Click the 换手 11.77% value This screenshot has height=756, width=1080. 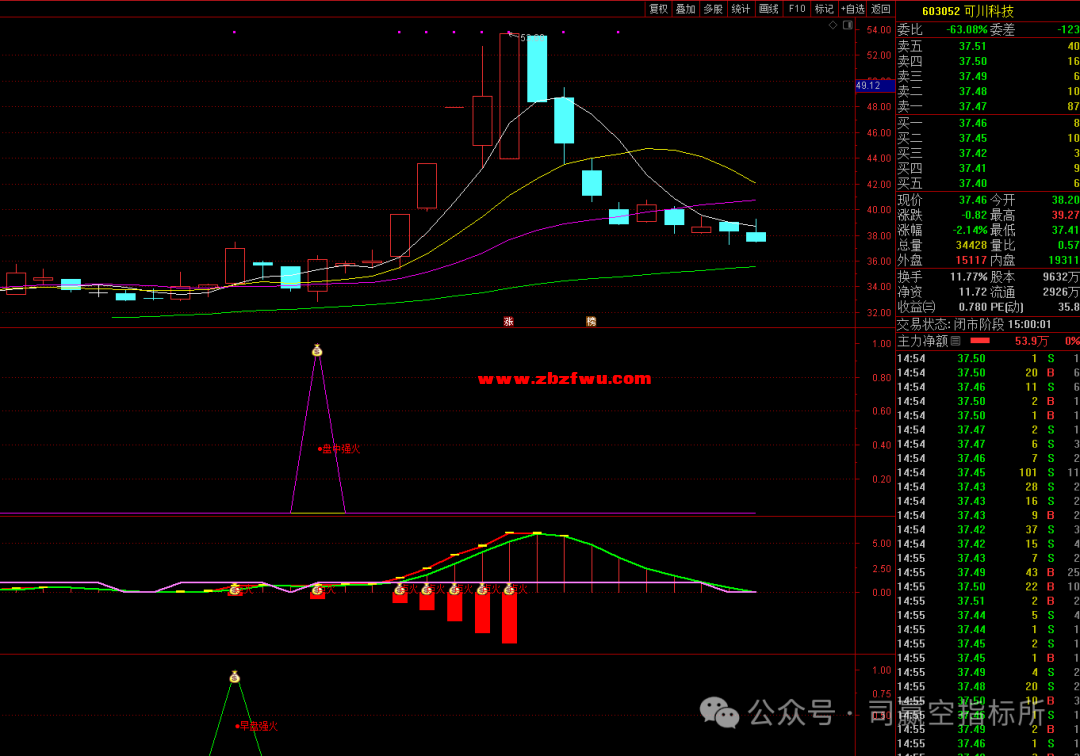point(968,277)
